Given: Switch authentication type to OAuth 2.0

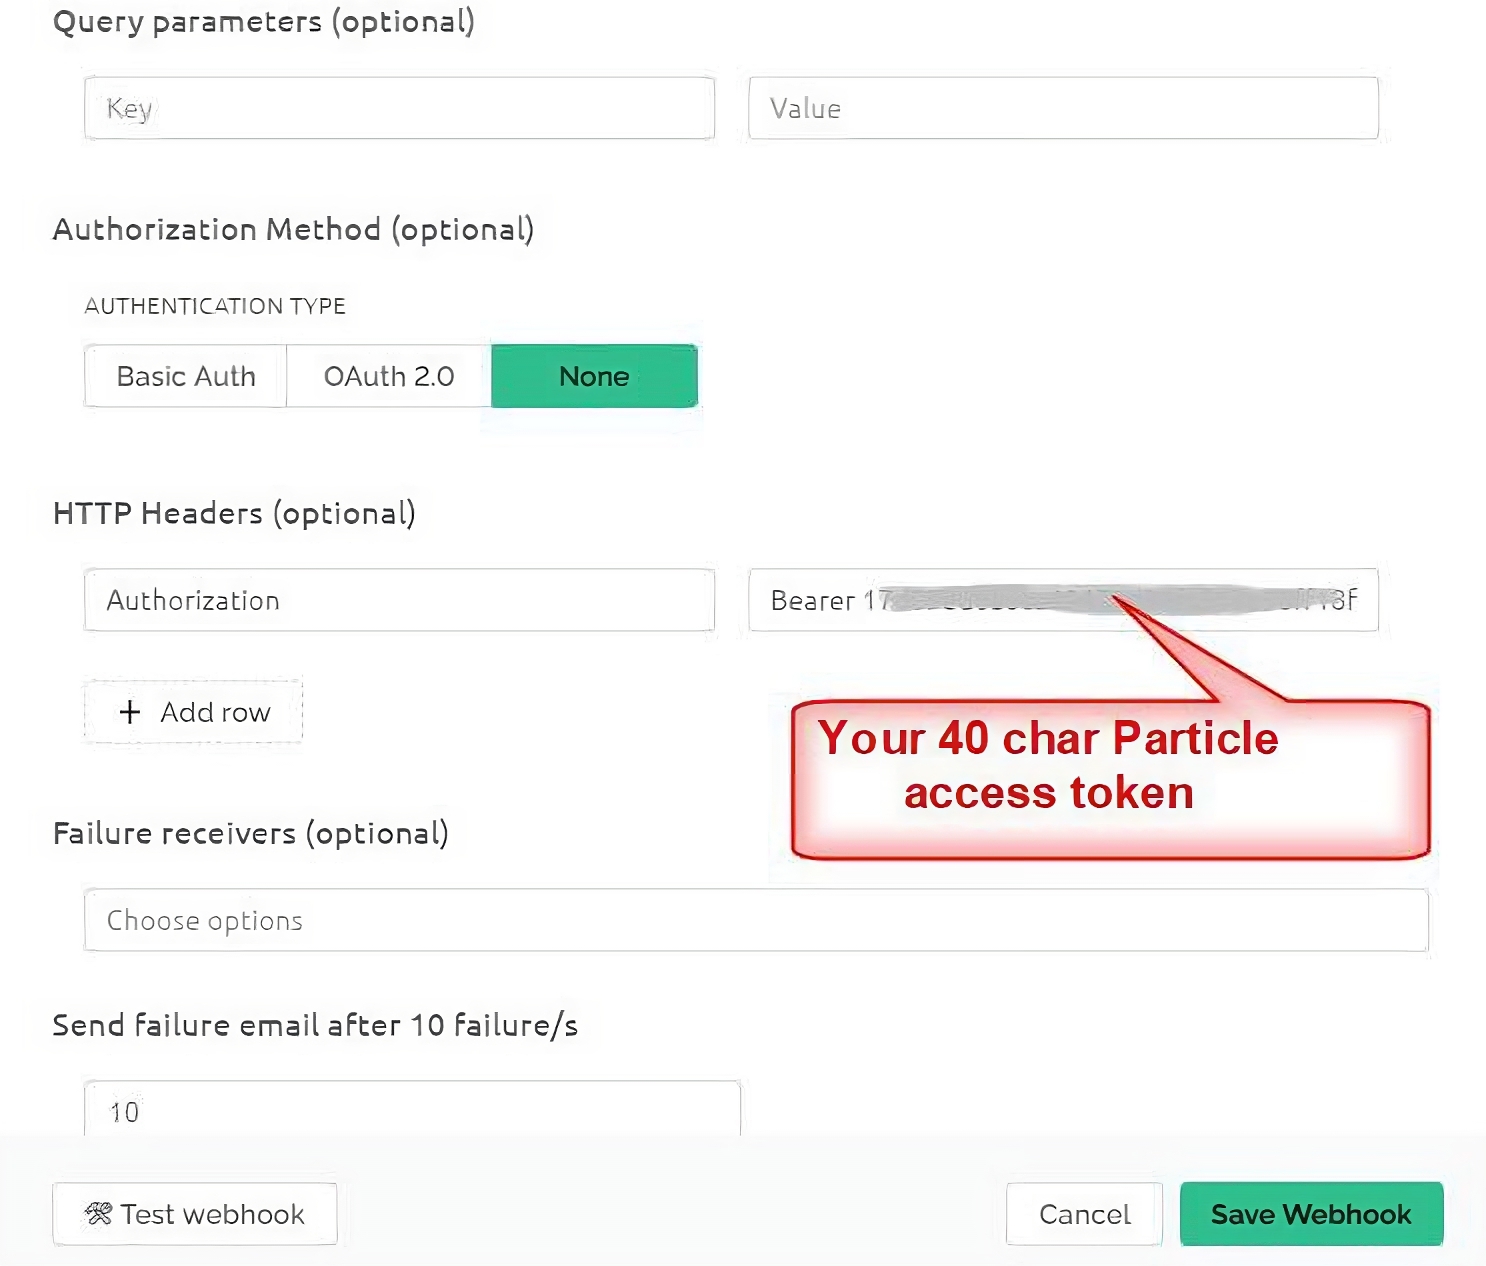Looking at the screenshot, I should point(389,377).
